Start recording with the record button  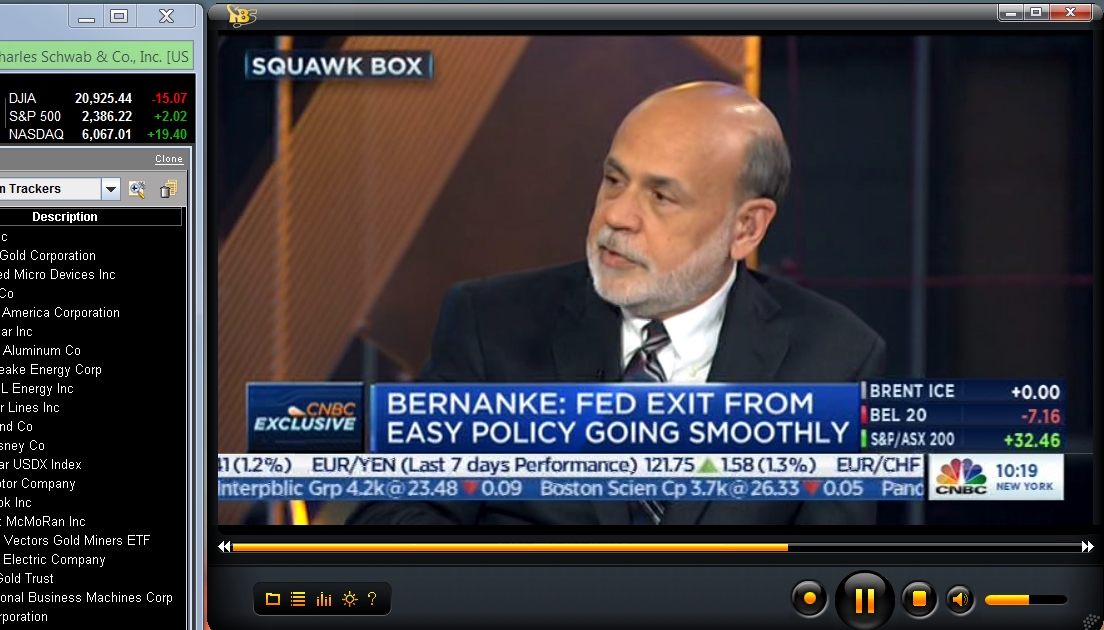809,598
